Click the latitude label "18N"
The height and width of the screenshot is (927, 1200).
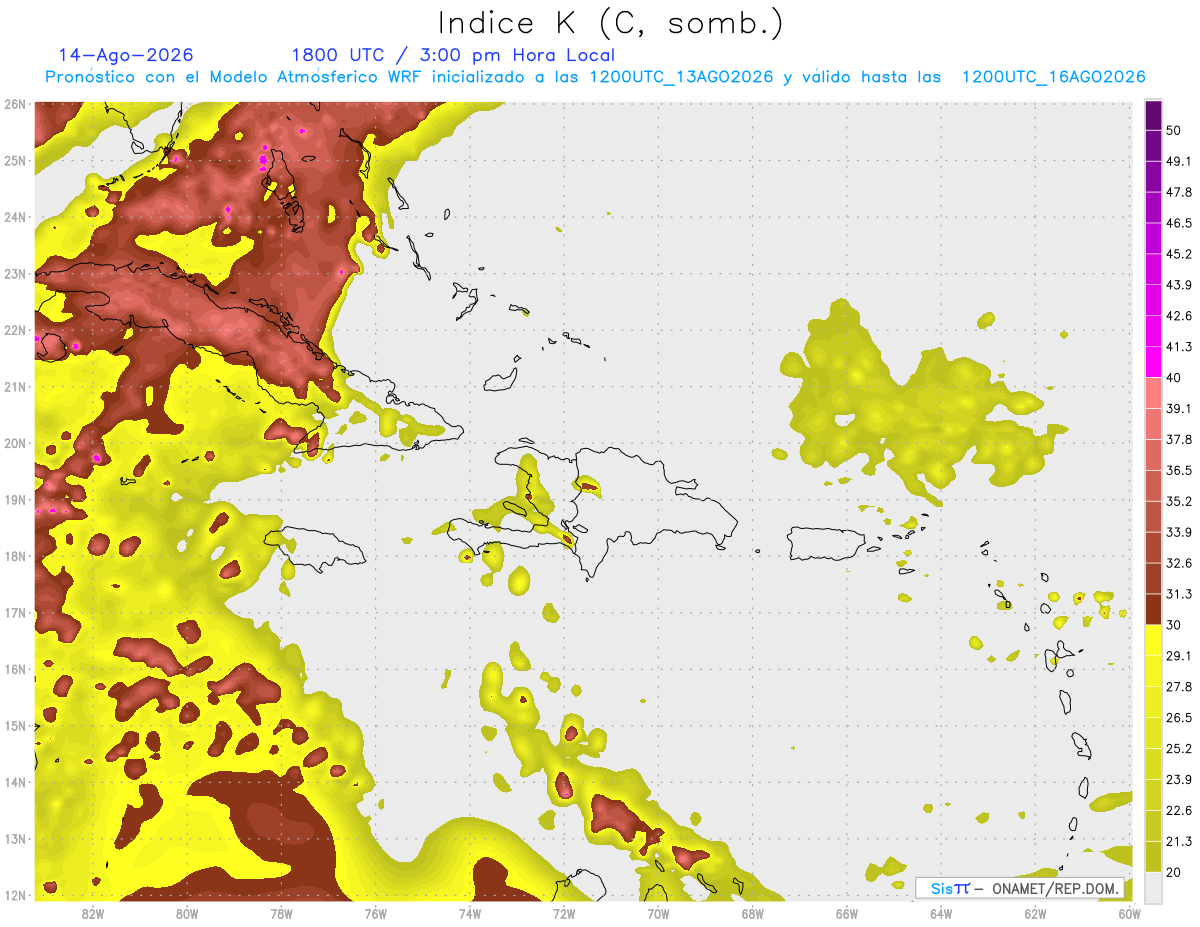15,556
